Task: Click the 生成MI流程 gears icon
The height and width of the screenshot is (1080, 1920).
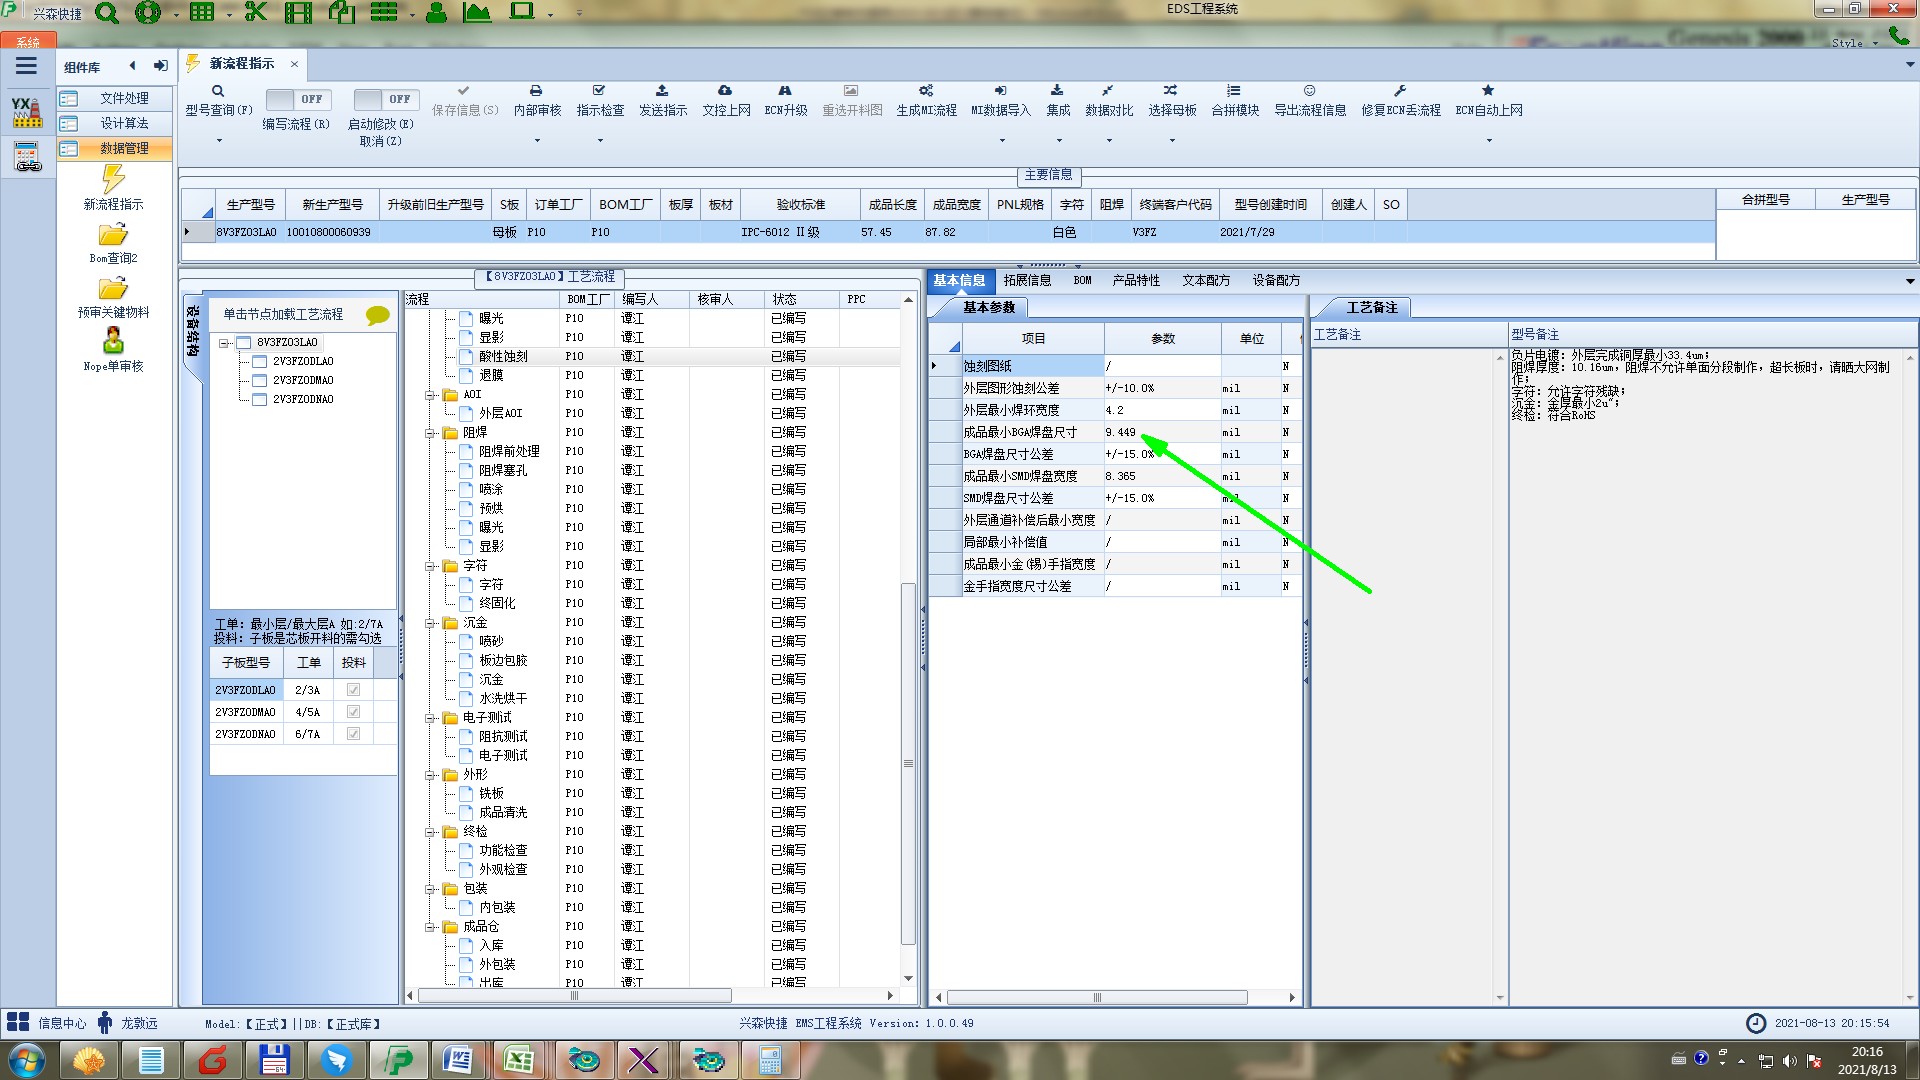Action: pos(926,91)
